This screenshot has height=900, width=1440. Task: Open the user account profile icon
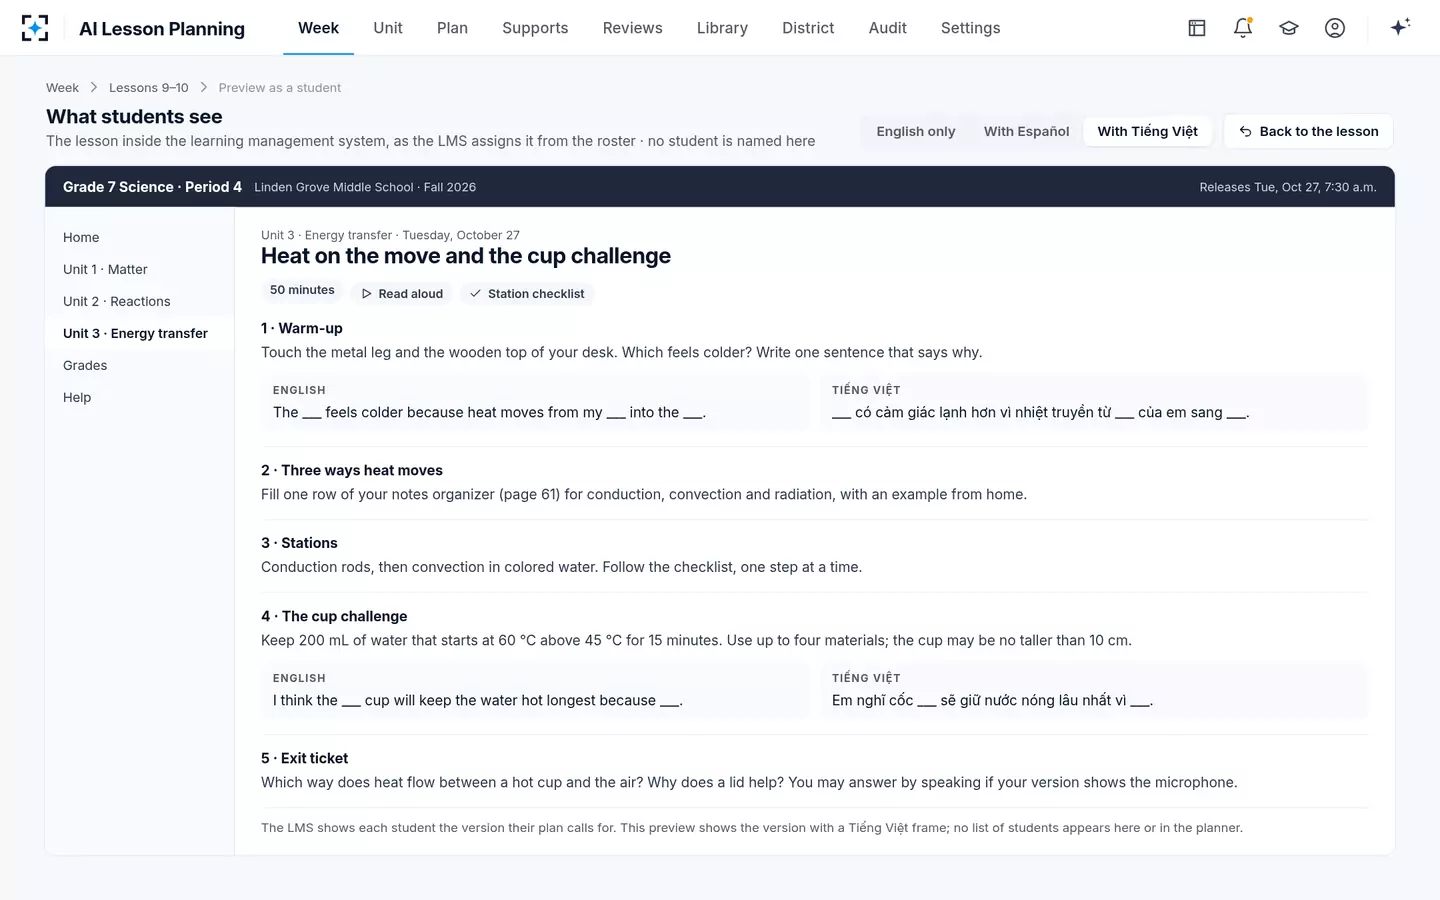coord(1335,28)
